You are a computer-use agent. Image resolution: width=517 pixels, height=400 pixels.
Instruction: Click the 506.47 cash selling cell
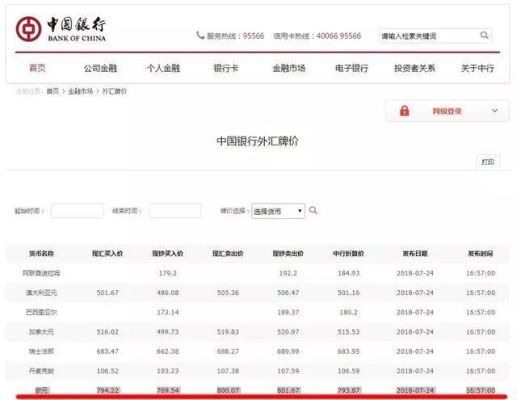(x=288, y=293)
